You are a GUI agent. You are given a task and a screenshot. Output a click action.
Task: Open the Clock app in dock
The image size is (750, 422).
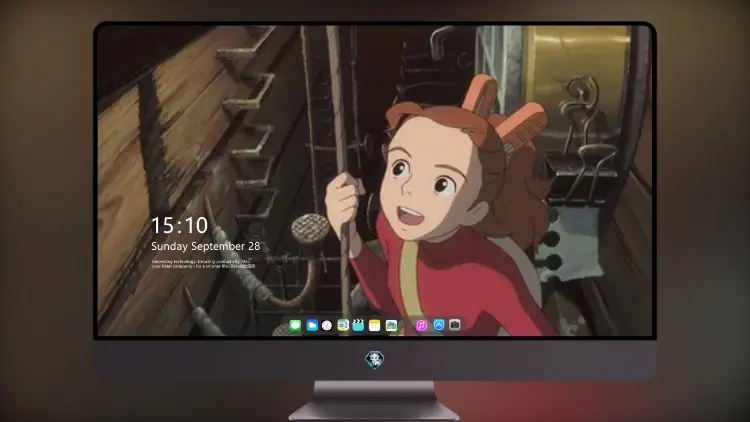tap(327, 325)
